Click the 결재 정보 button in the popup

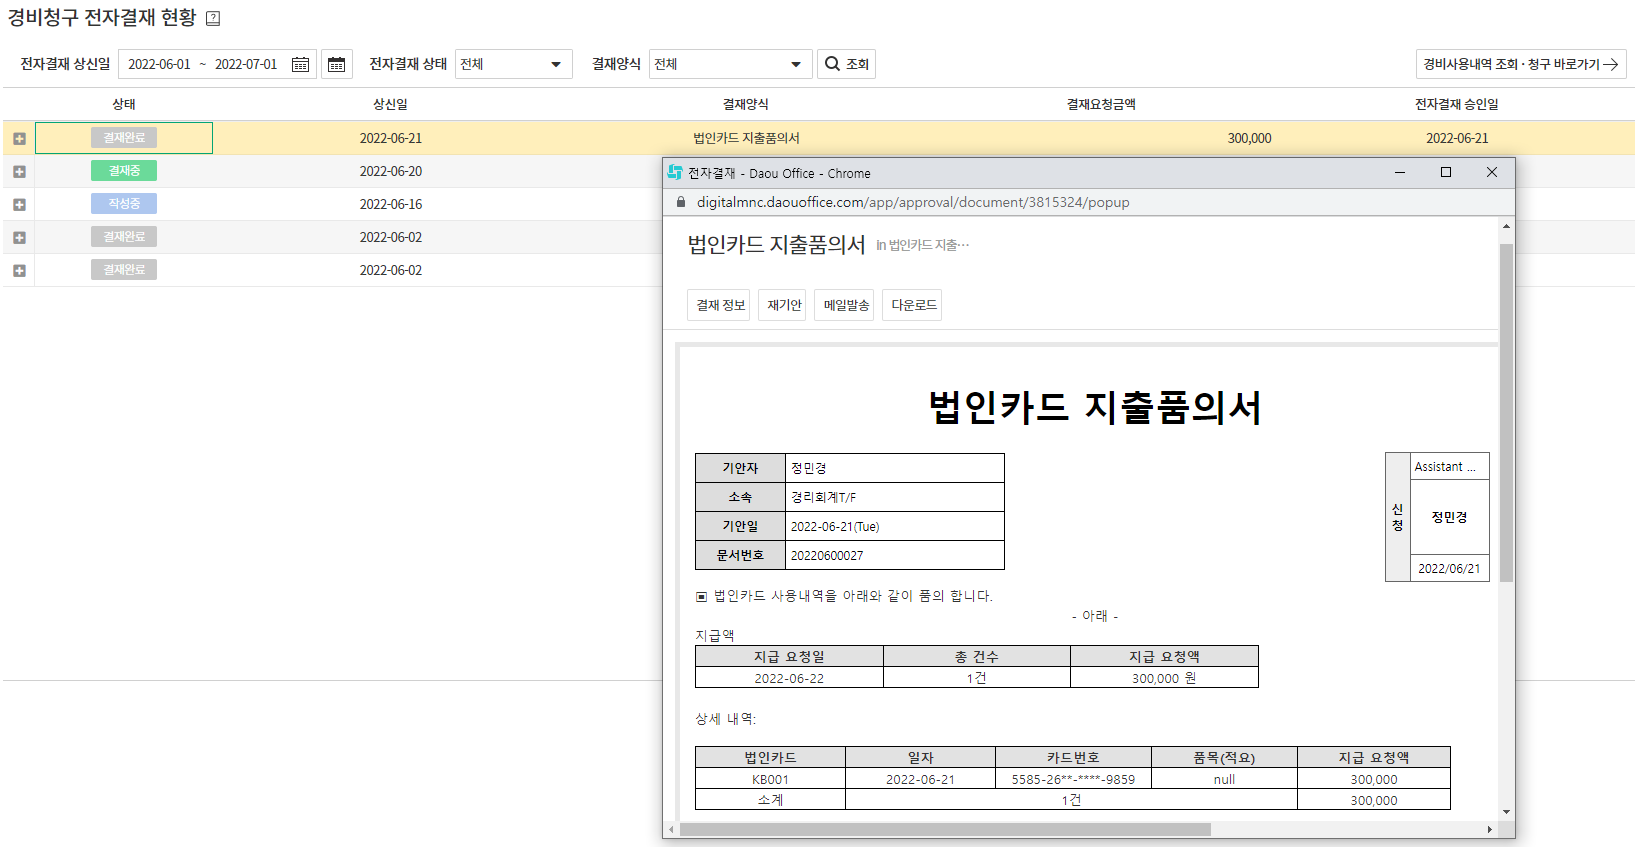tap(719, 305)
